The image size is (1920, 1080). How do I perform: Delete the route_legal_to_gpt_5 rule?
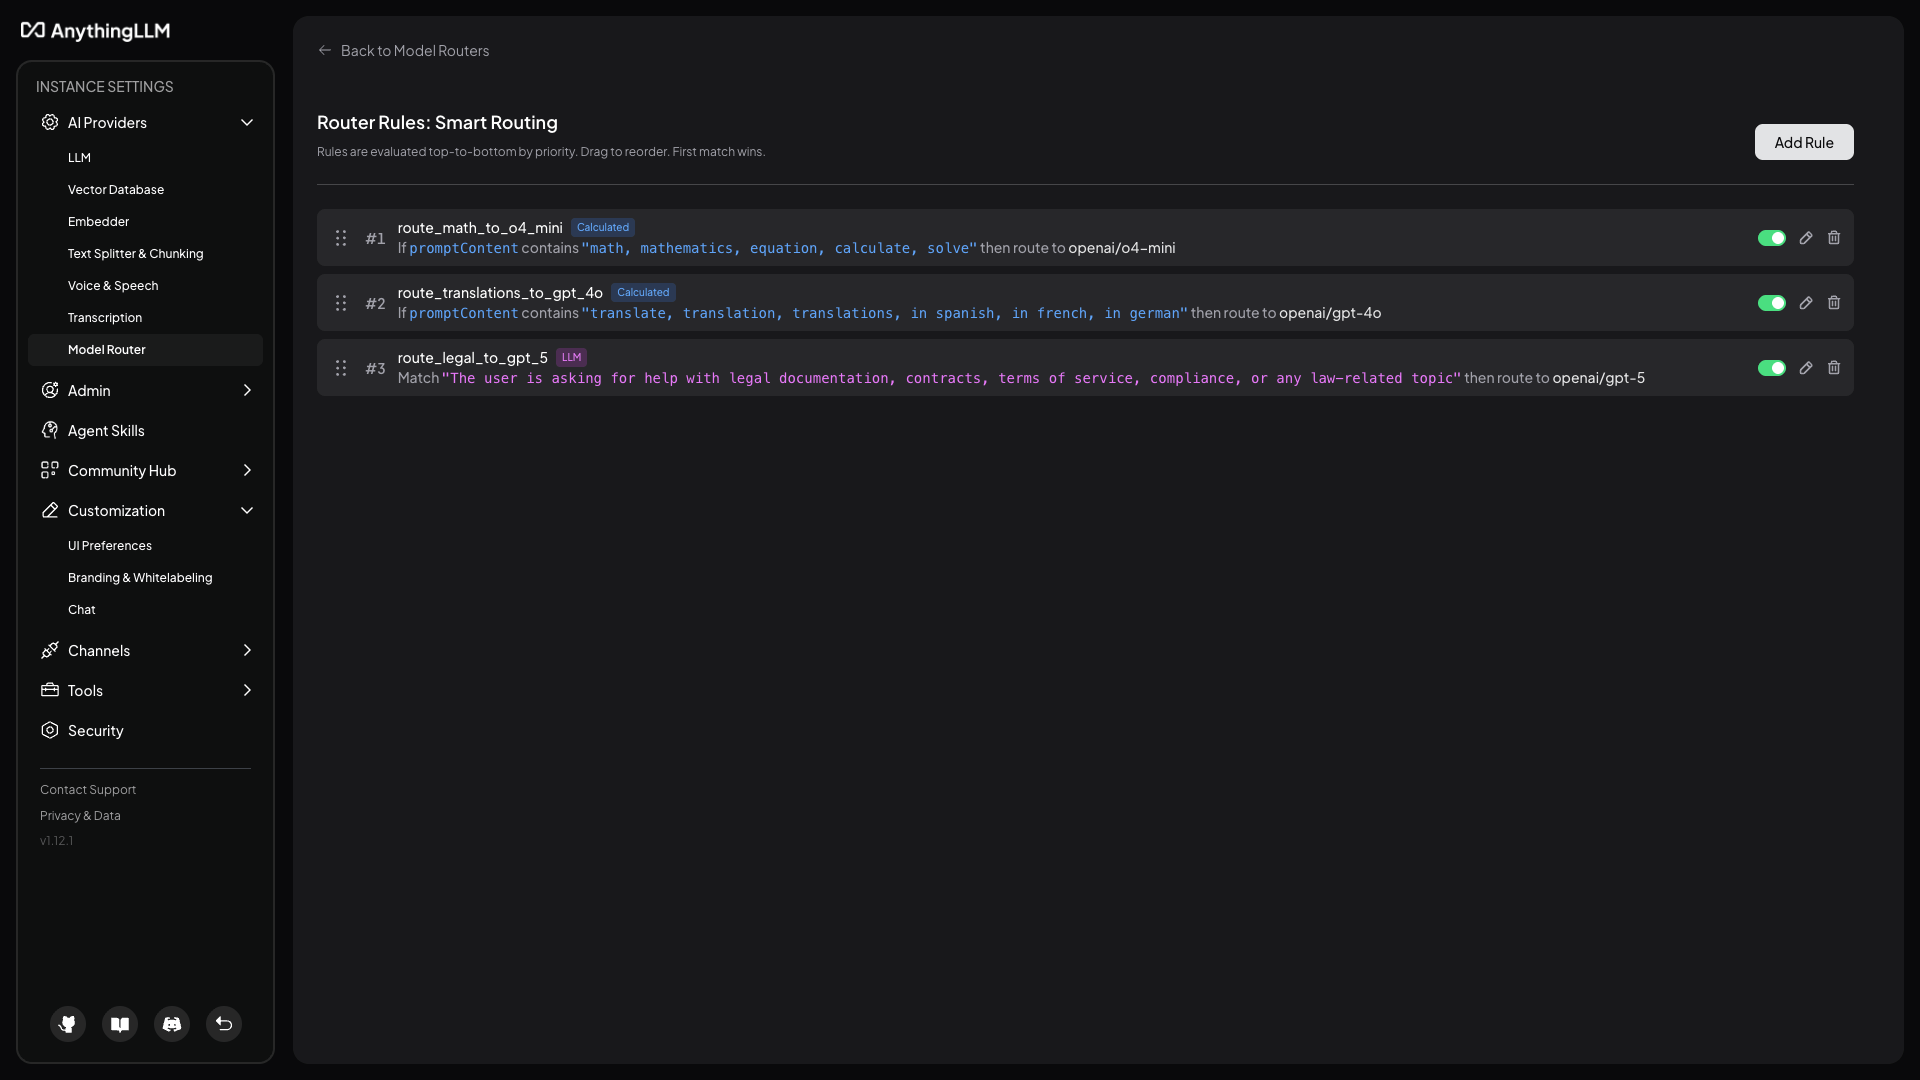coord(1834,368)
